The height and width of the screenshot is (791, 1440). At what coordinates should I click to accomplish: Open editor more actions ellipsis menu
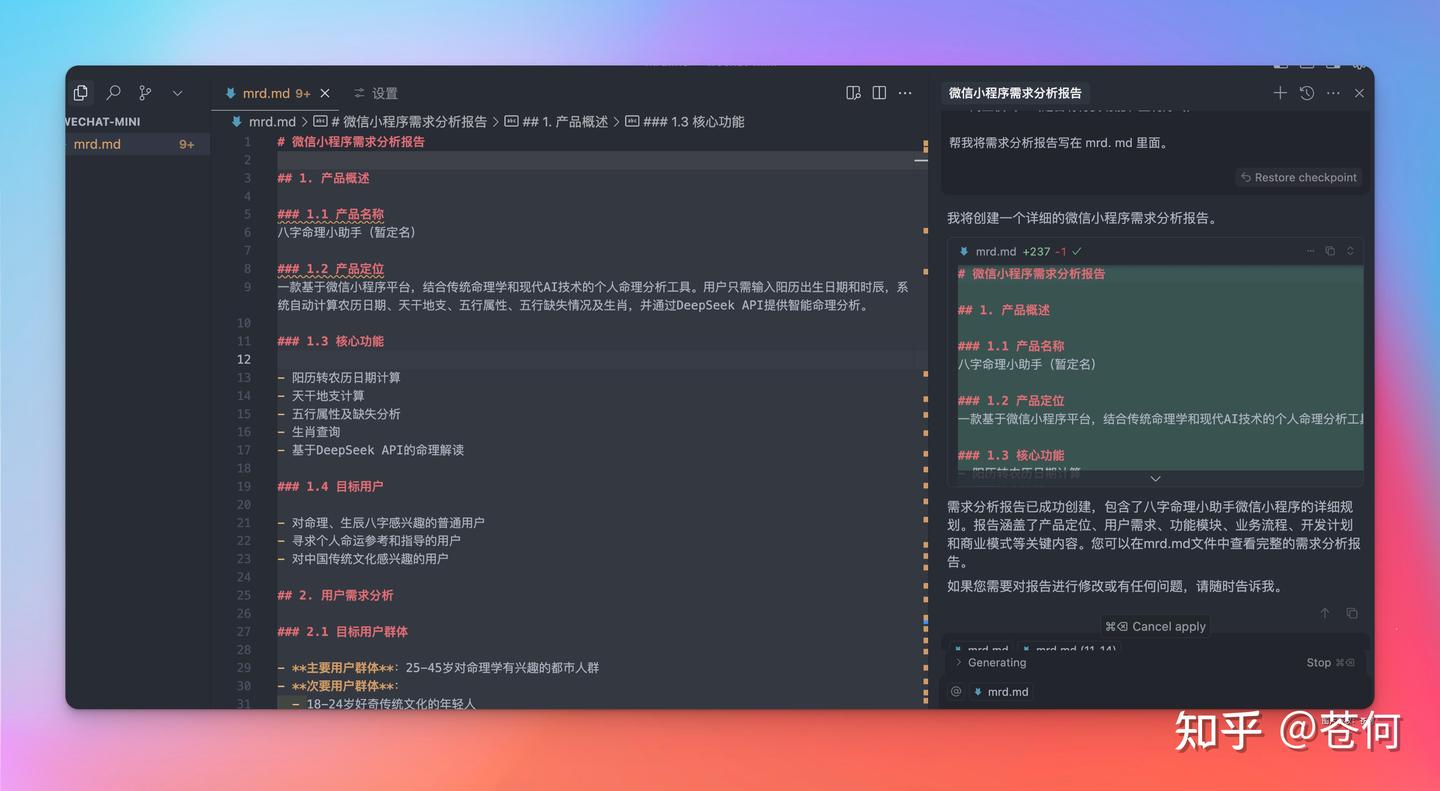click(x=905, y=93)
